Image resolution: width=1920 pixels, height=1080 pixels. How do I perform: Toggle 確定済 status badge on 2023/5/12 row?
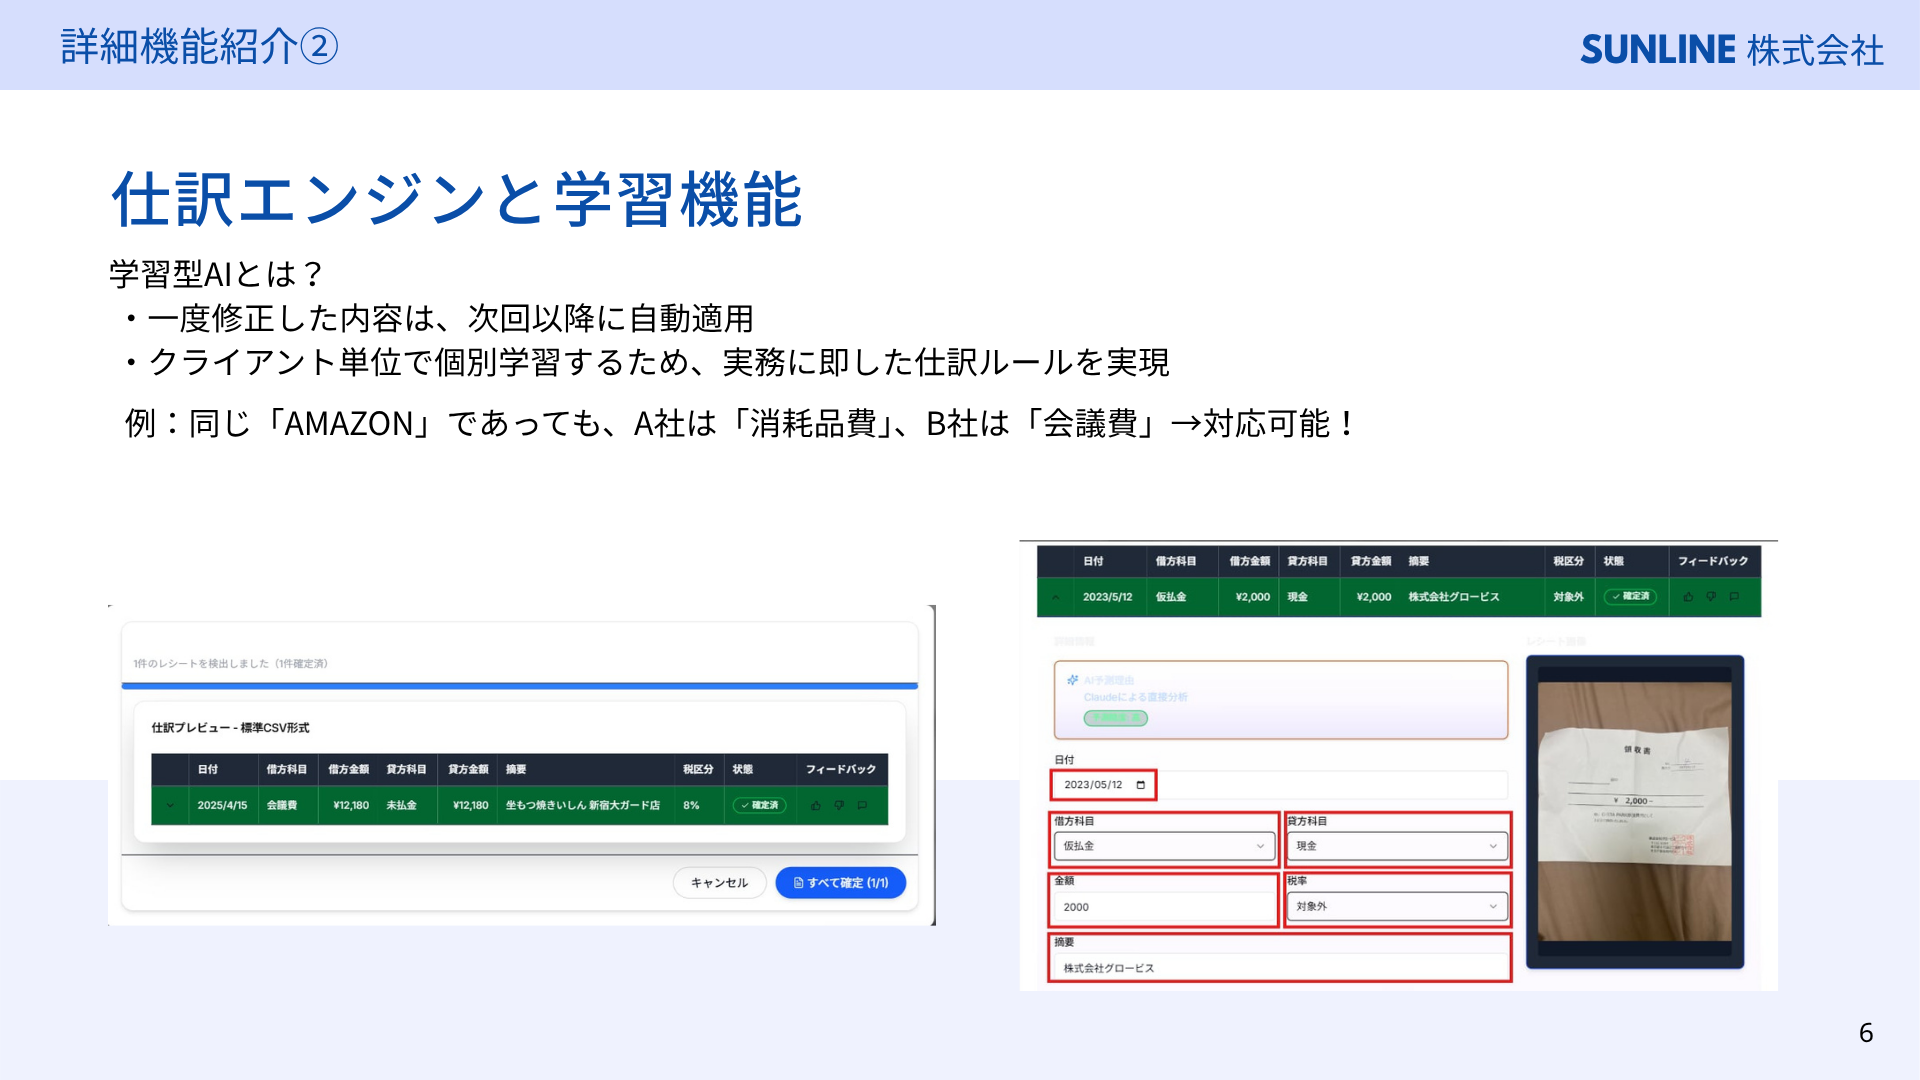pyautogui.click(x=1631, y=597)
